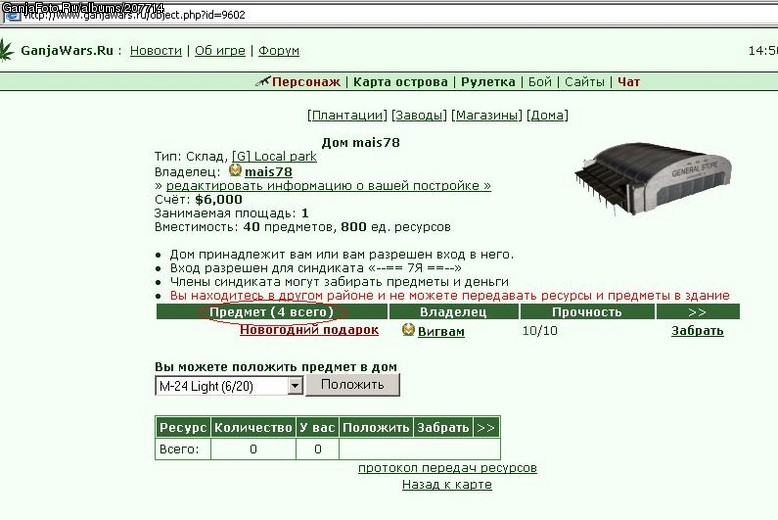
Task: Click the GanjaWars.Ru site title
Action: coord(67,51)
